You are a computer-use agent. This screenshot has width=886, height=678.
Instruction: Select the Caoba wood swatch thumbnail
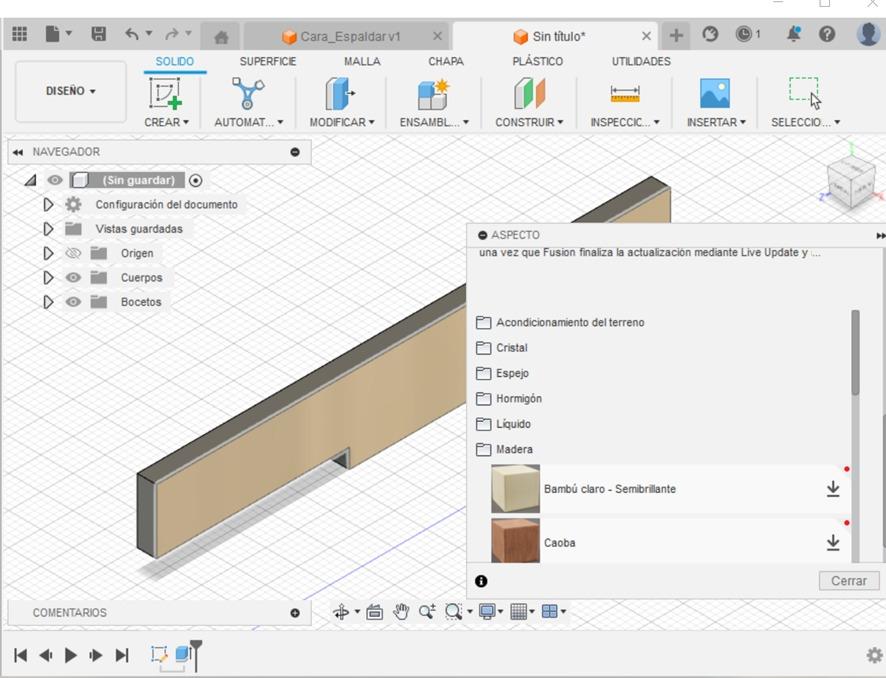tap(515, 541)
